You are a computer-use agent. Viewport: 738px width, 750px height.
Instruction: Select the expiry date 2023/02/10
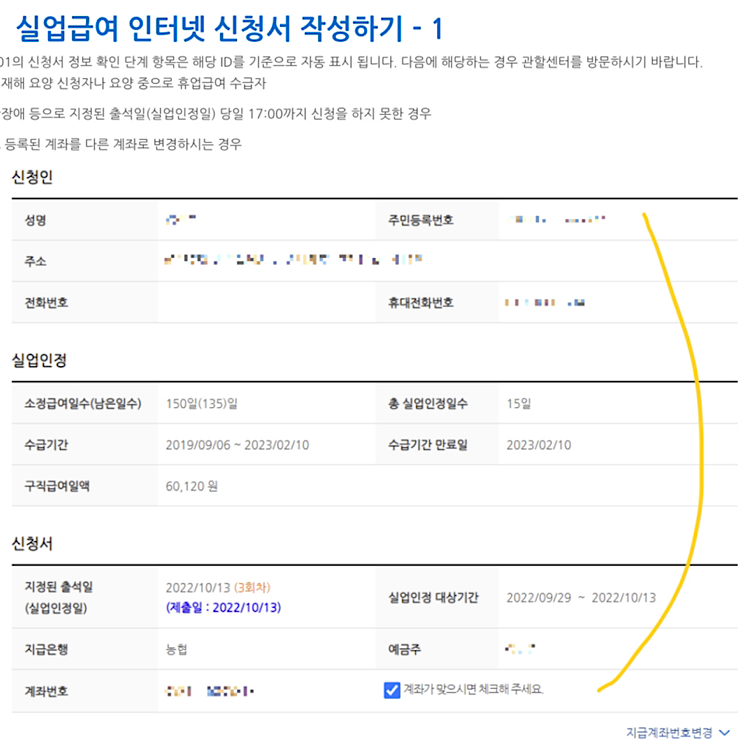coord(539,445)
